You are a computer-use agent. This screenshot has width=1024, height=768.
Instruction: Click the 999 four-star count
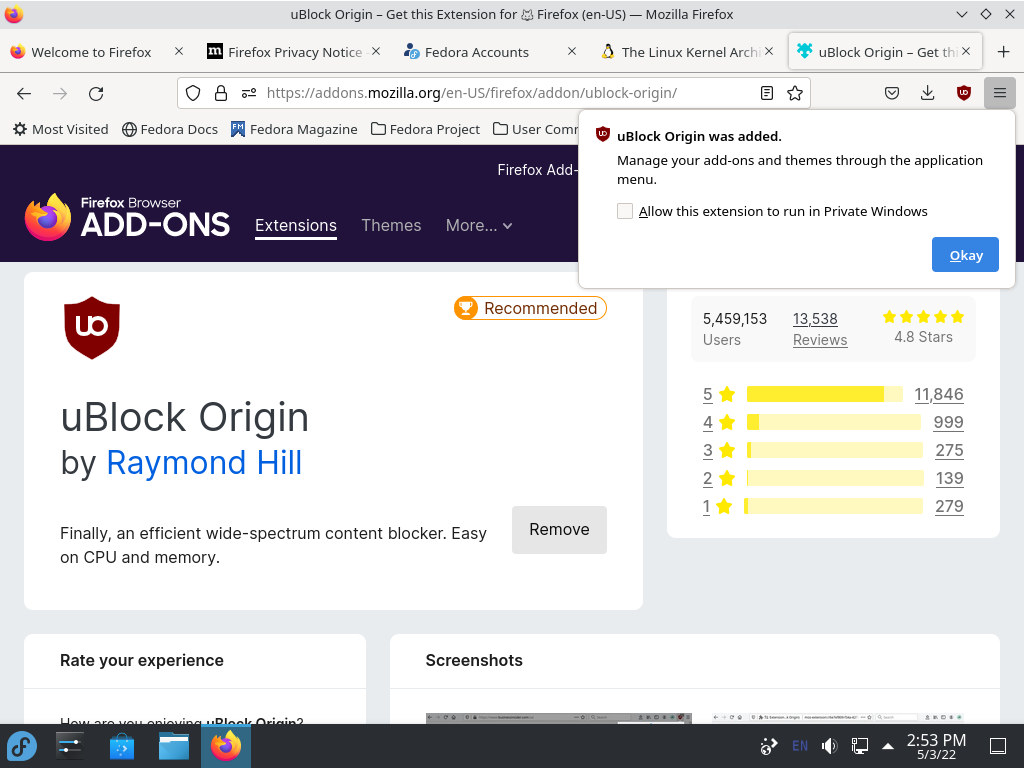[x=948, y=422]
